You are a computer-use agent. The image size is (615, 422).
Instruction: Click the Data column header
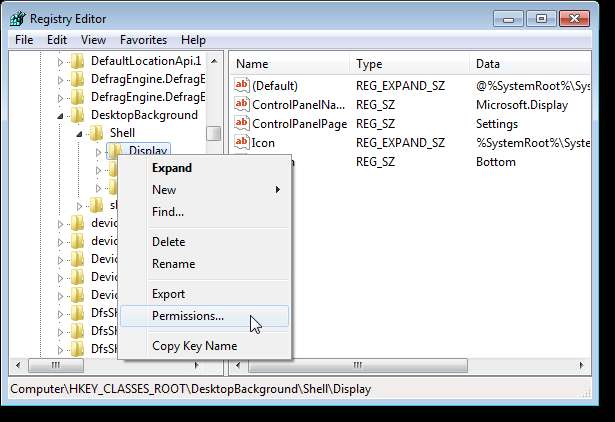point(530,64)
